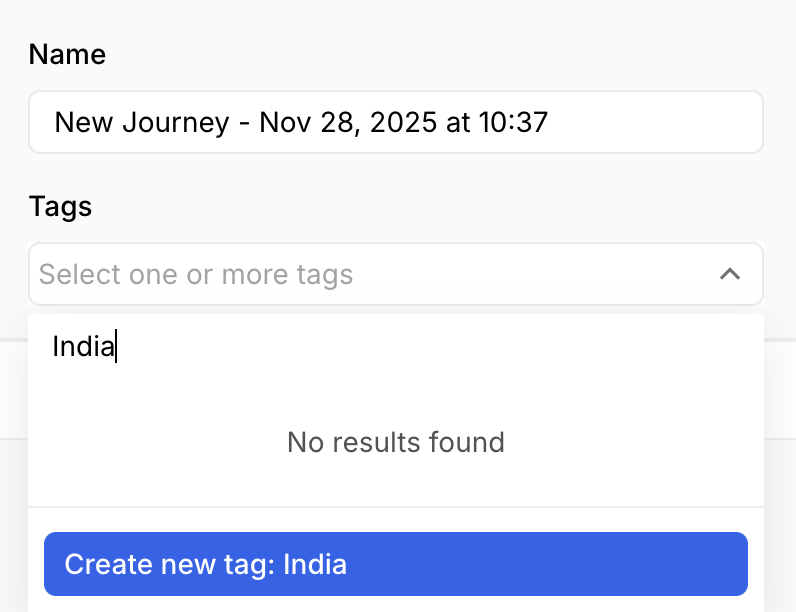Click the Create new tag: India button
Screen dimensions: 796x612
(396, 564)
